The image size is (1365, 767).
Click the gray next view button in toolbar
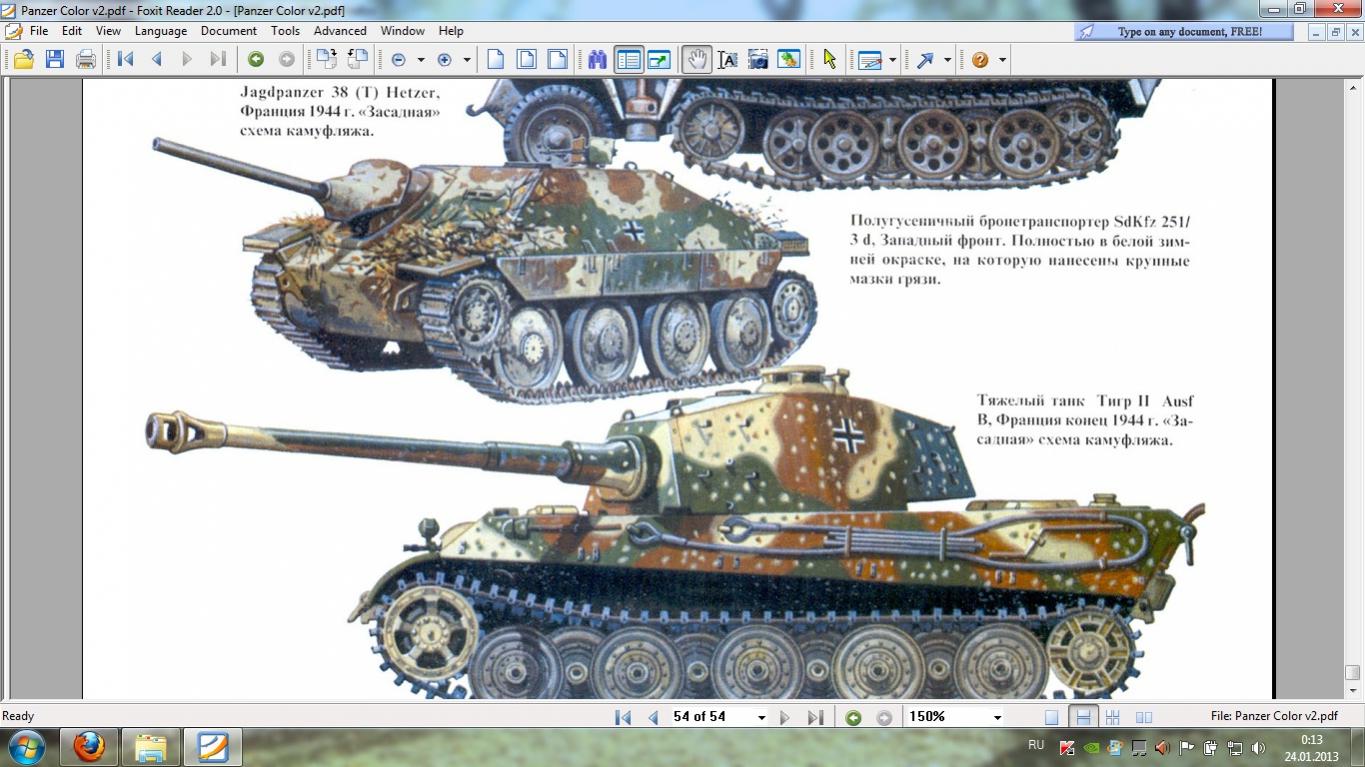[287, 60]
